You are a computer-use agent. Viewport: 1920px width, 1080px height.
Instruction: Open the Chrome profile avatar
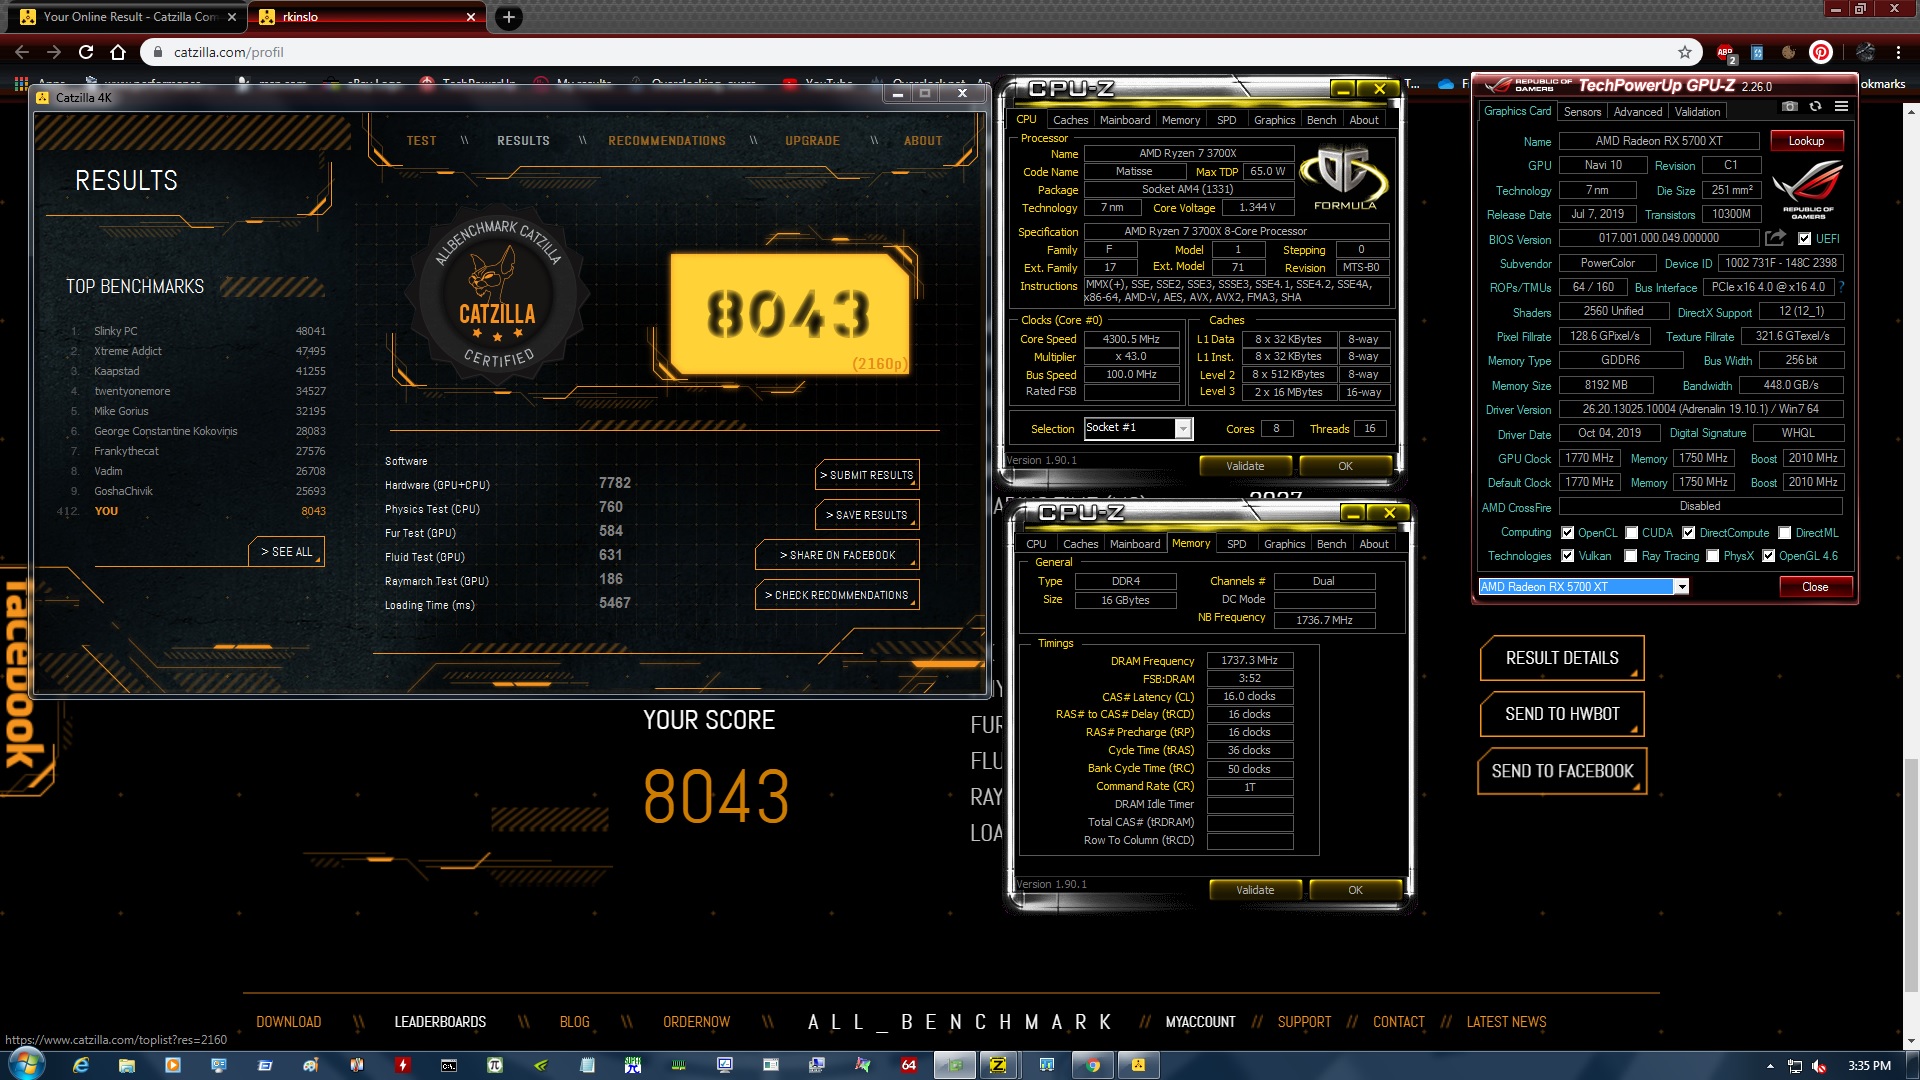click(x=1866, y=52)
